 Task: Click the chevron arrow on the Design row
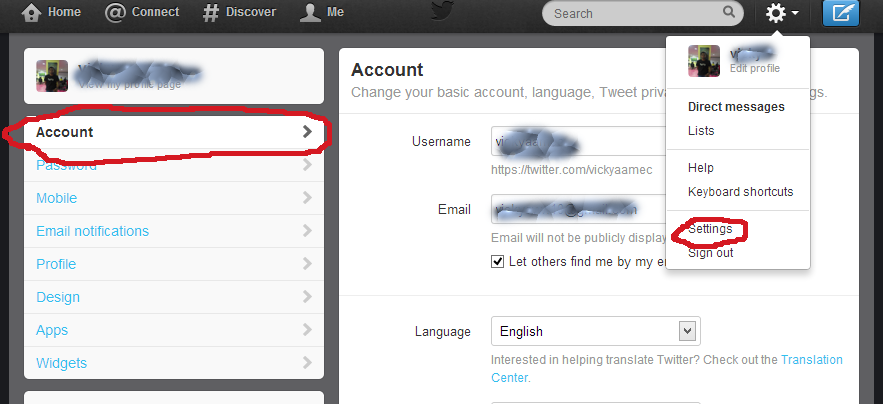click(307, 296)
